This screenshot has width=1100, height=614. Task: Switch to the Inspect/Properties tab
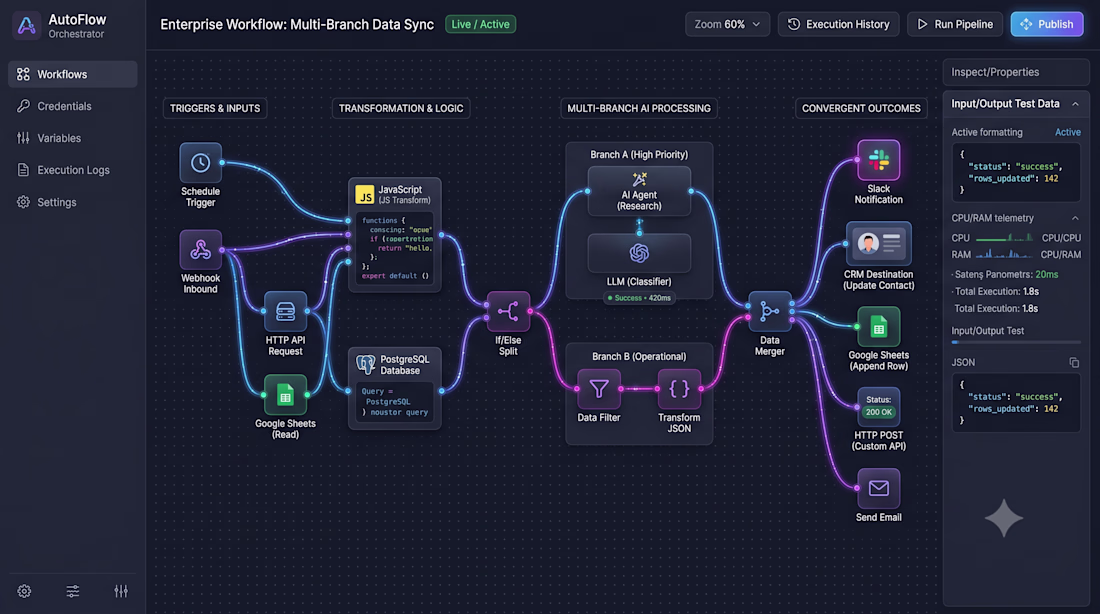coord(1016,72)
